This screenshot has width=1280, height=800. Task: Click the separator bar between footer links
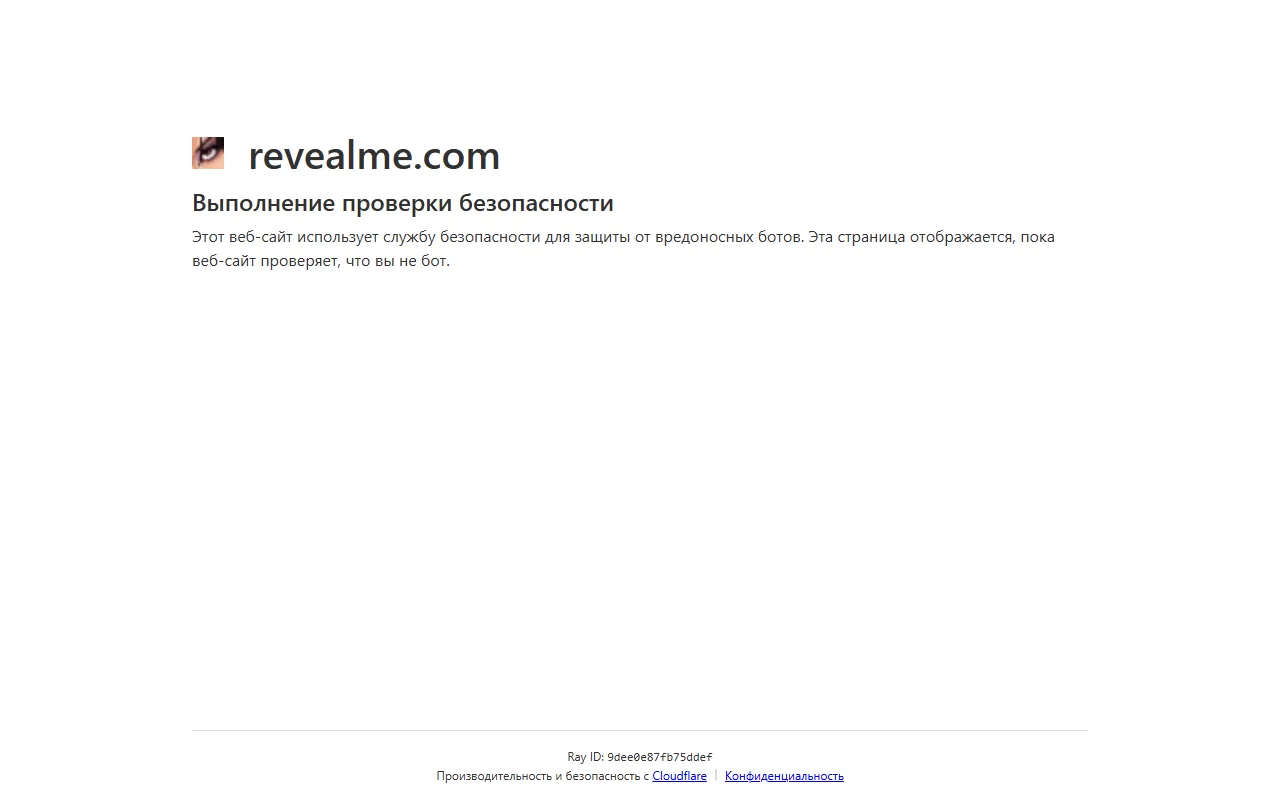pos(714,775)
